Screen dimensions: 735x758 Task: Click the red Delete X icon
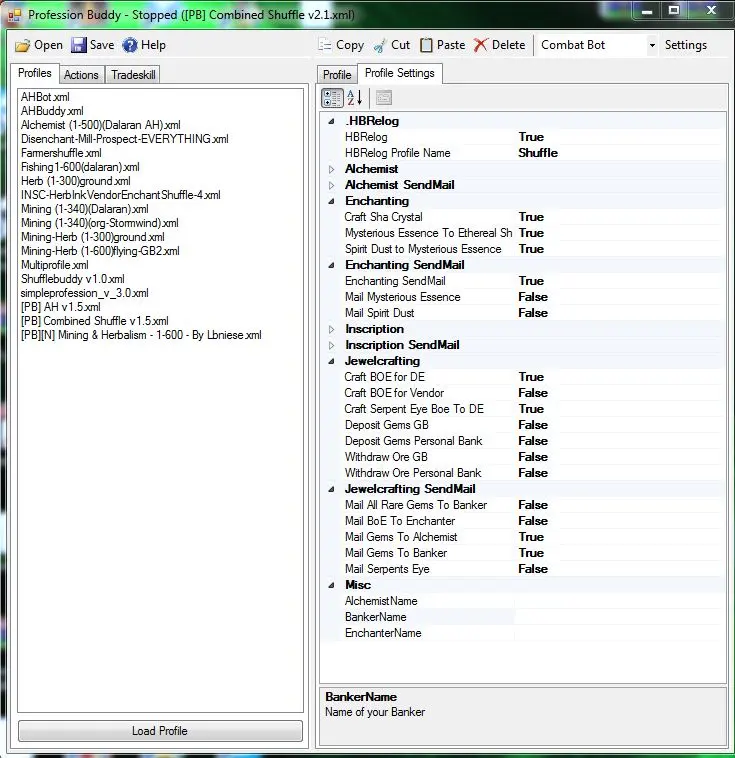(x=481, y=45)
